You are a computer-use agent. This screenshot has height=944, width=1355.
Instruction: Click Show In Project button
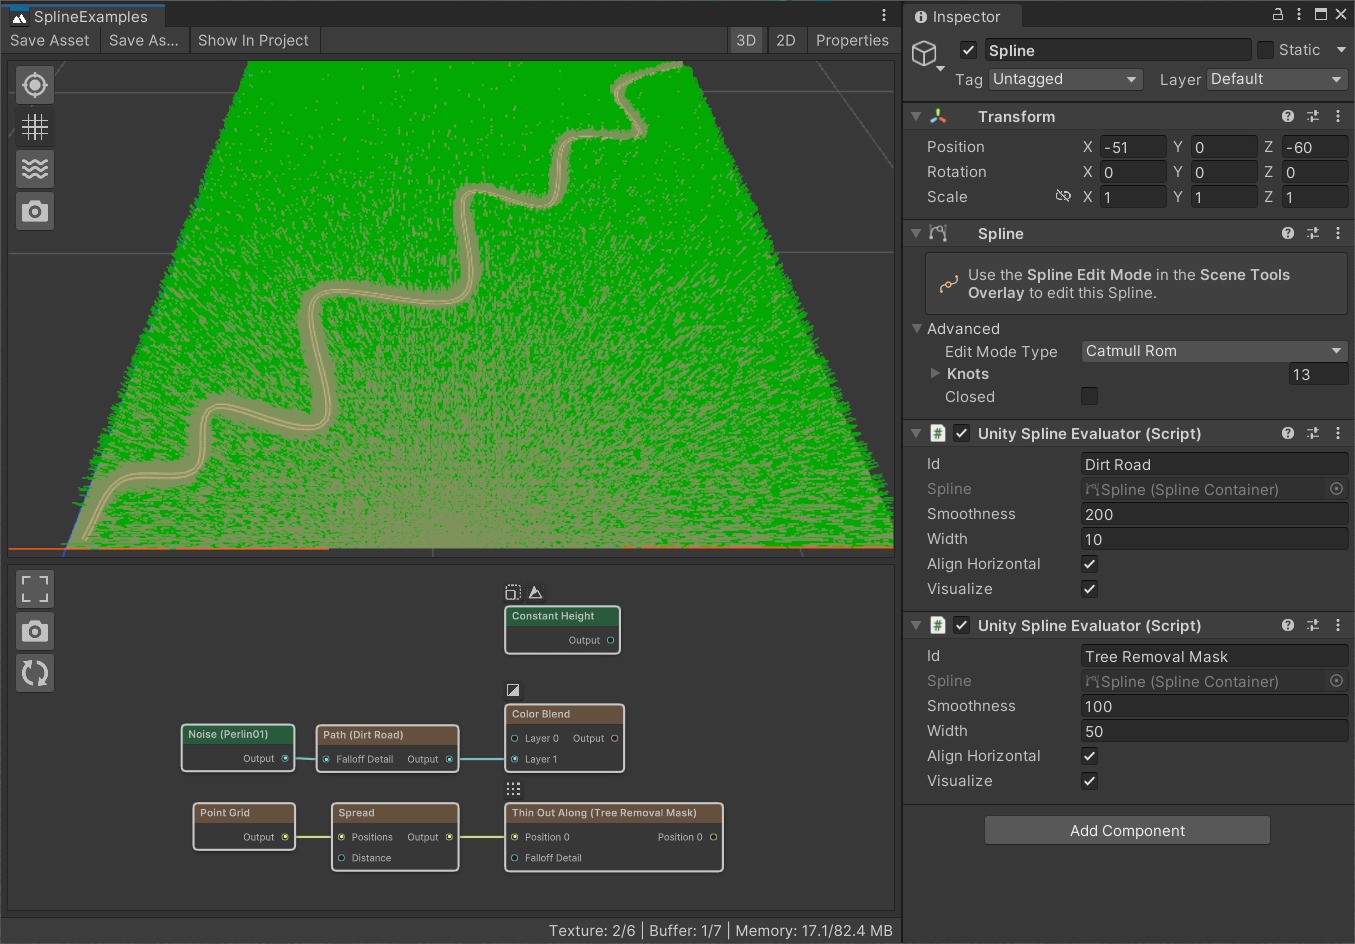254,40
